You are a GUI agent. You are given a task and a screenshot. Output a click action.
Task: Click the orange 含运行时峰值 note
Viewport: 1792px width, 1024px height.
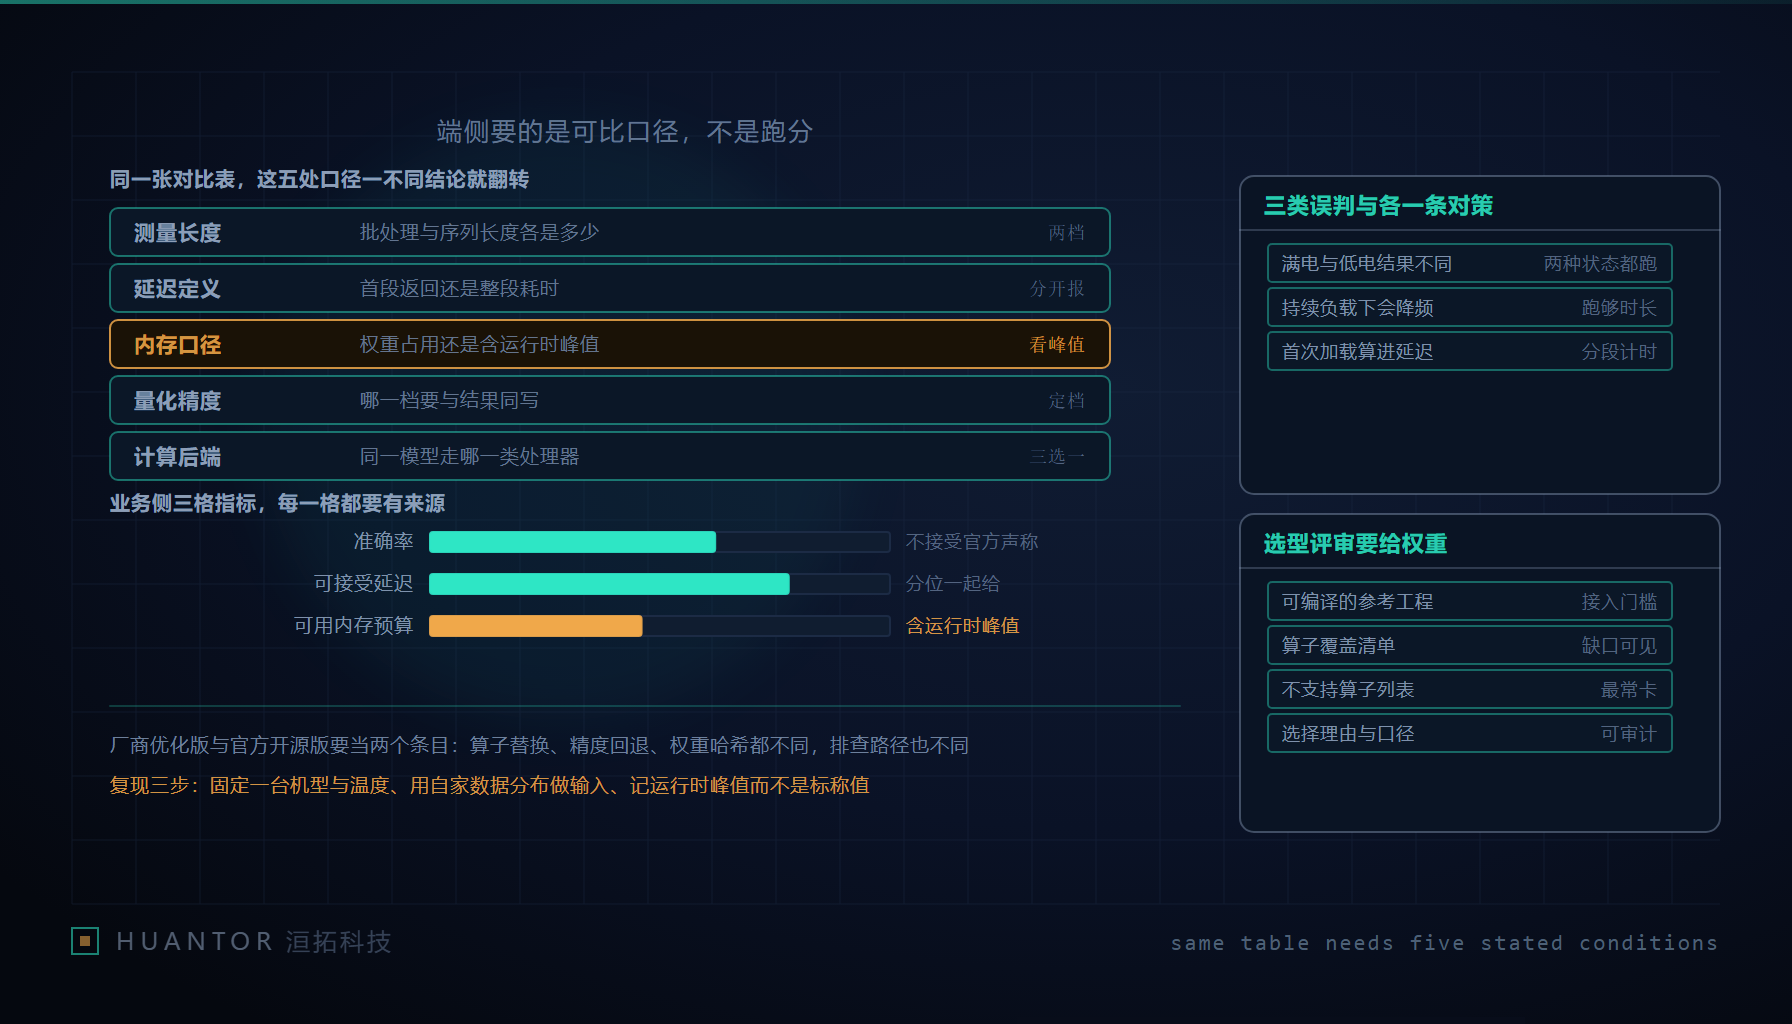tap(963, 626)
